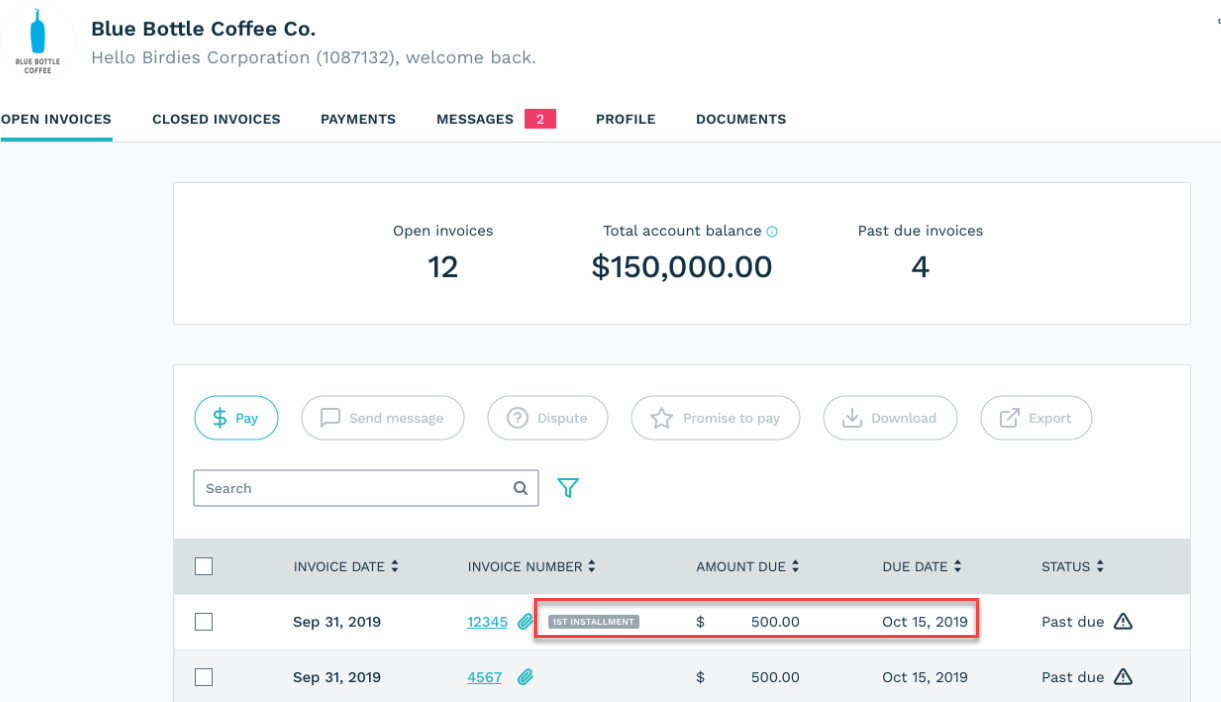The image size is (1221, 702).
Task: Click warning icon on invoice 12345 row
Action: [x=1123, y=622]
